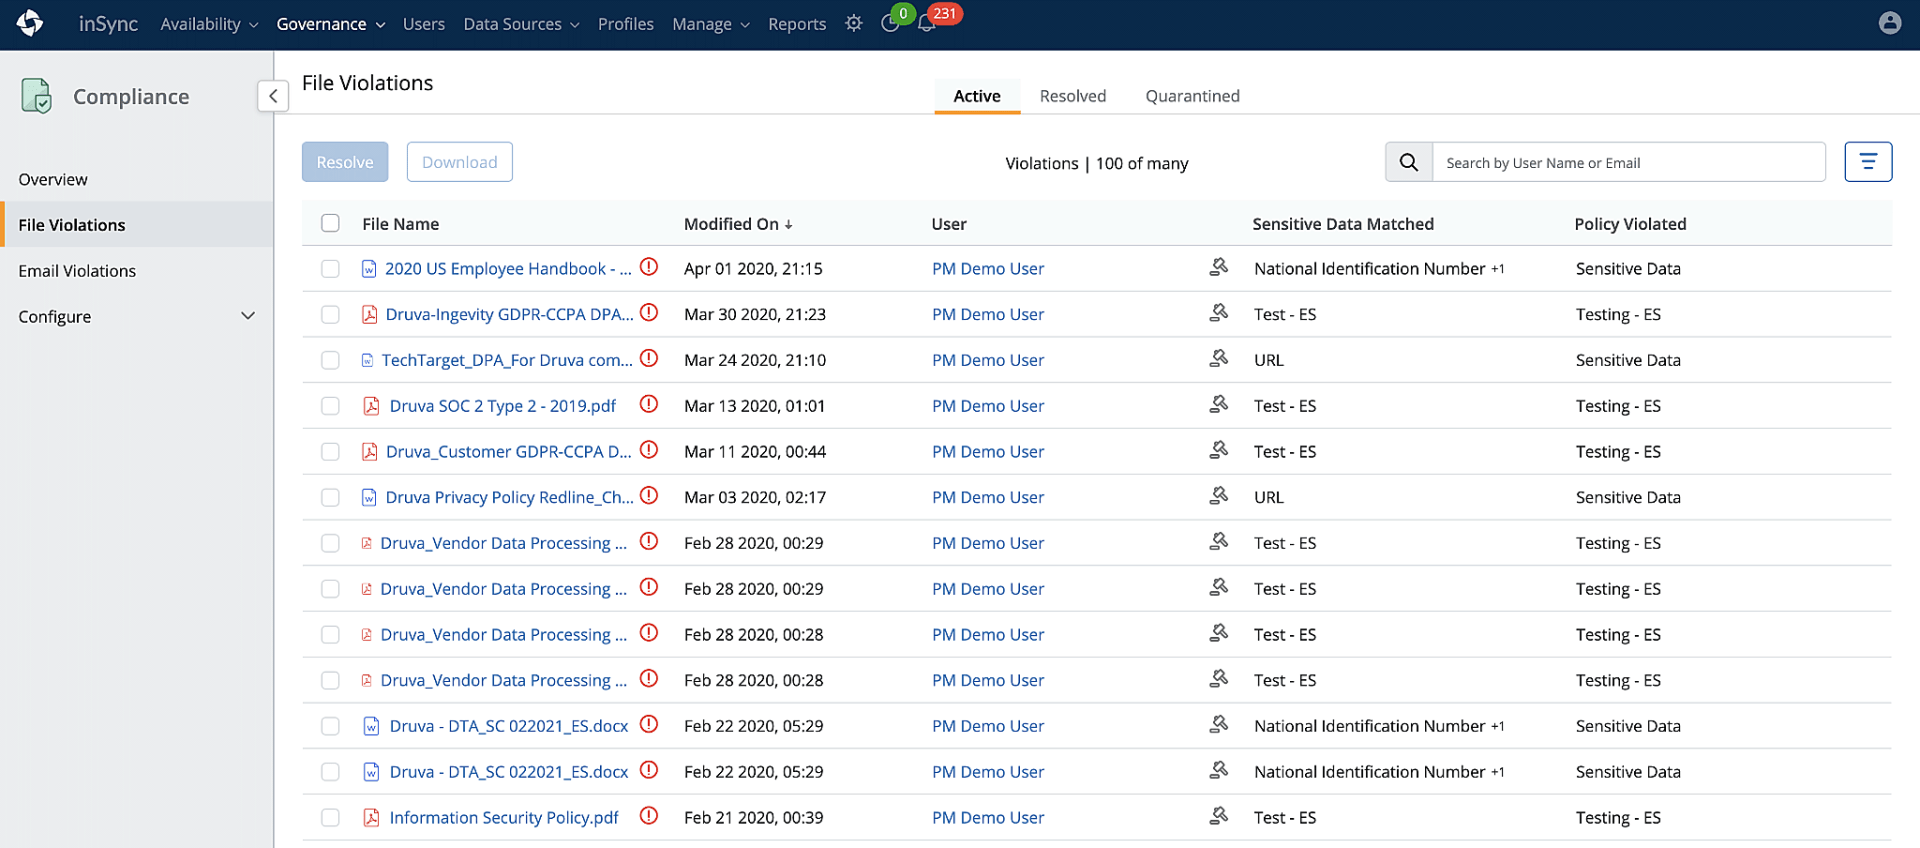Open the Users menu item
The width and height of the screenshot is (1920, 848).
click(424, 24)
